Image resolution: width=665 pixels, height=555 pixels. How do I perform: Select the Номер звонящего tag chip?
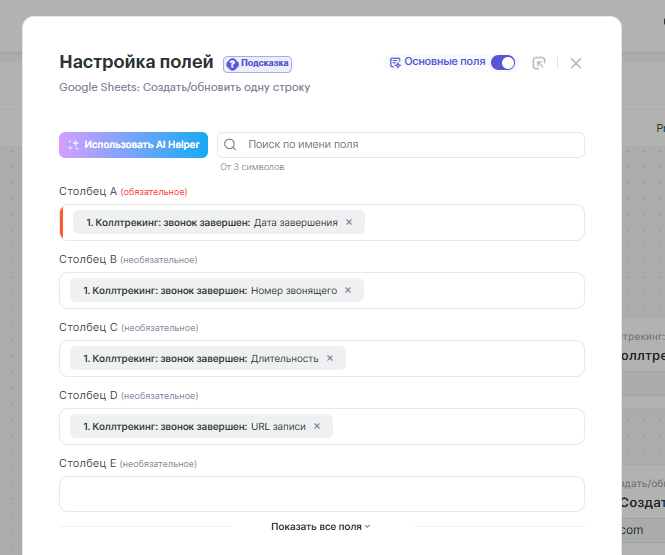(208, 290)
